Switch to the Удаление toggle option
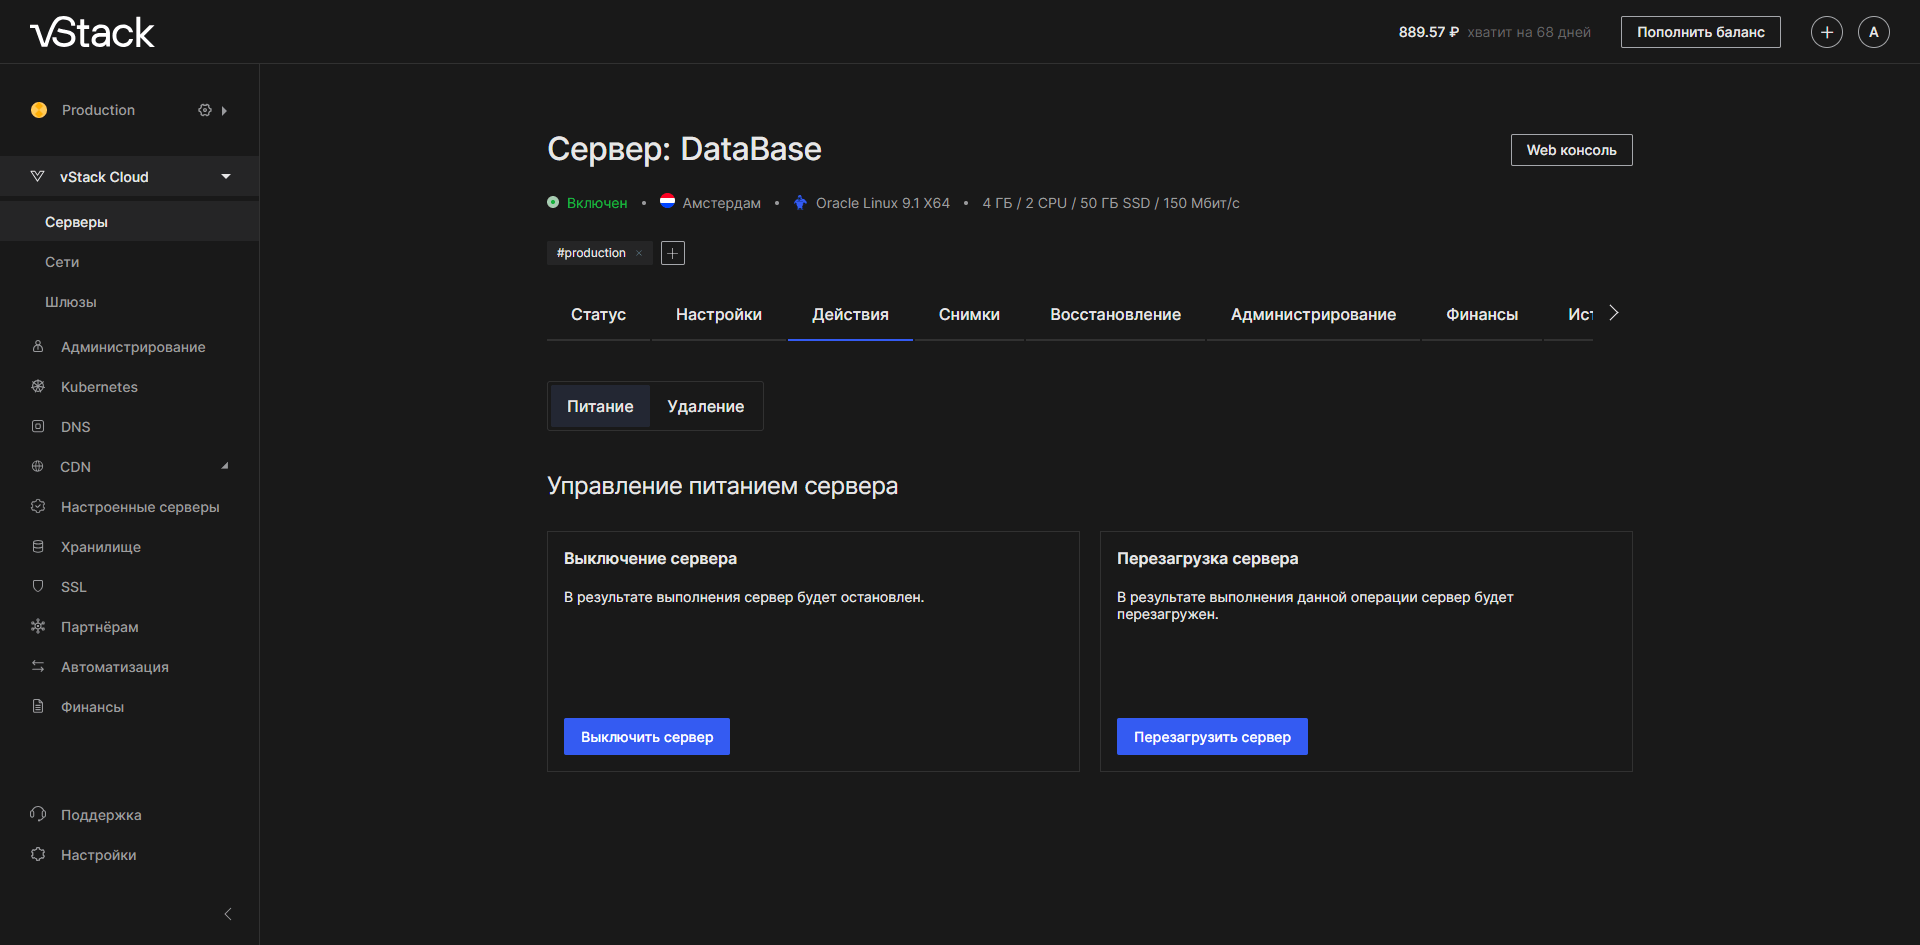Viewport: 1920px width, 945px height. (x=705, y=406)
